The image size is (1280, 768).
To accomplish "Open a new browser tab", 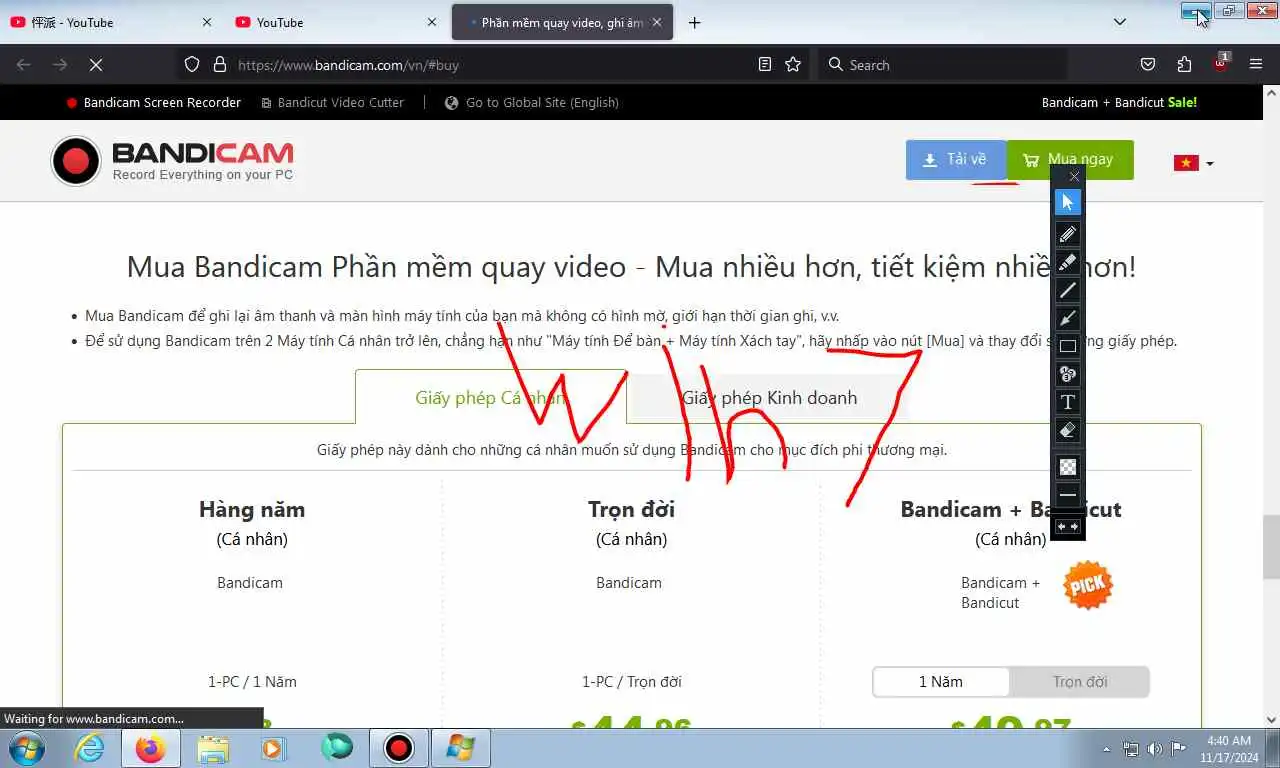I will 694,22.
